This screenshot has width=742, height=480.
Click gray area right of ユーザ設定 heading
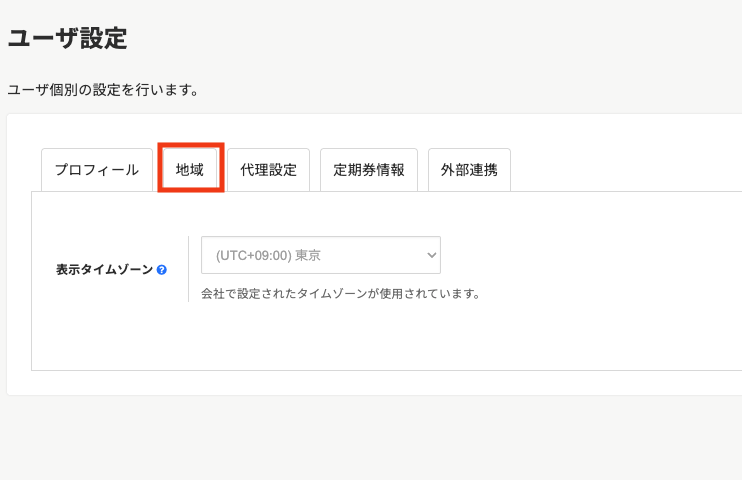click(x=450, y=40)
